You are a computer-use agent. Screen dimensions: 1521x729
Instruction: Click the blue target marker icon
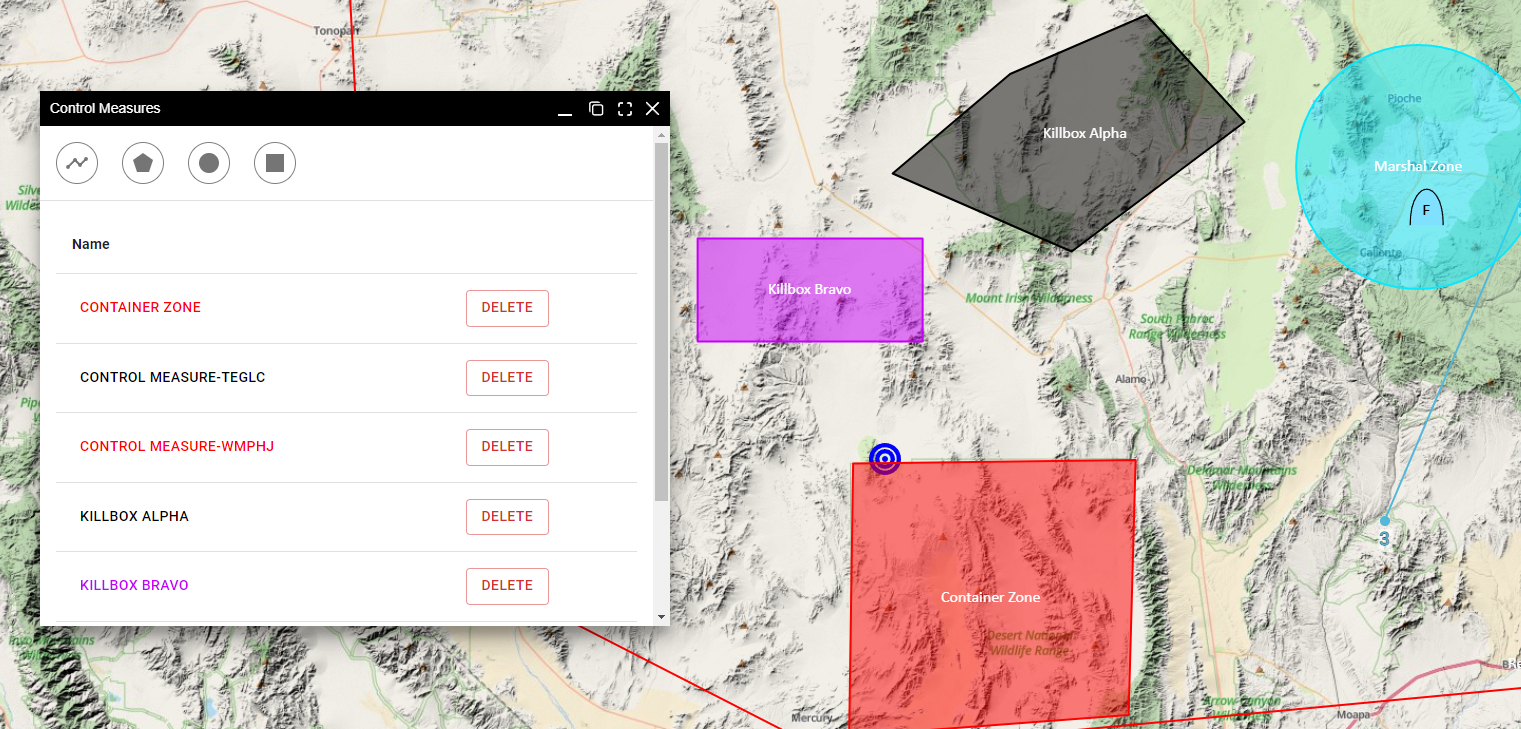tap(884, 459)
